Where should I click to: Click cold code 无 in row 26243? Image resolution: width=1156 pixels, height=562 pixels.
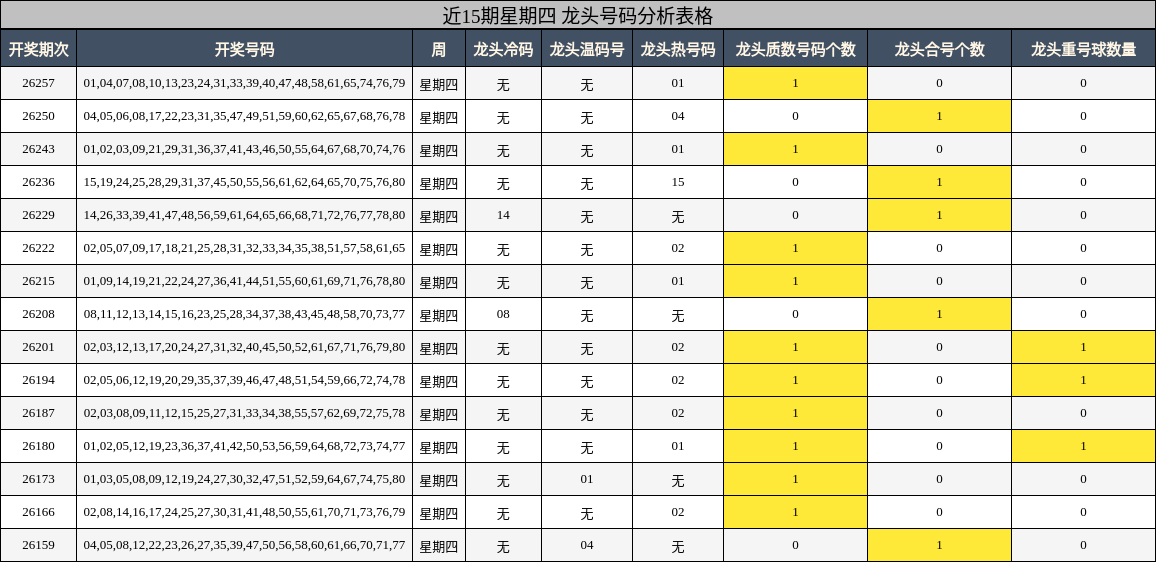[503, 150]
